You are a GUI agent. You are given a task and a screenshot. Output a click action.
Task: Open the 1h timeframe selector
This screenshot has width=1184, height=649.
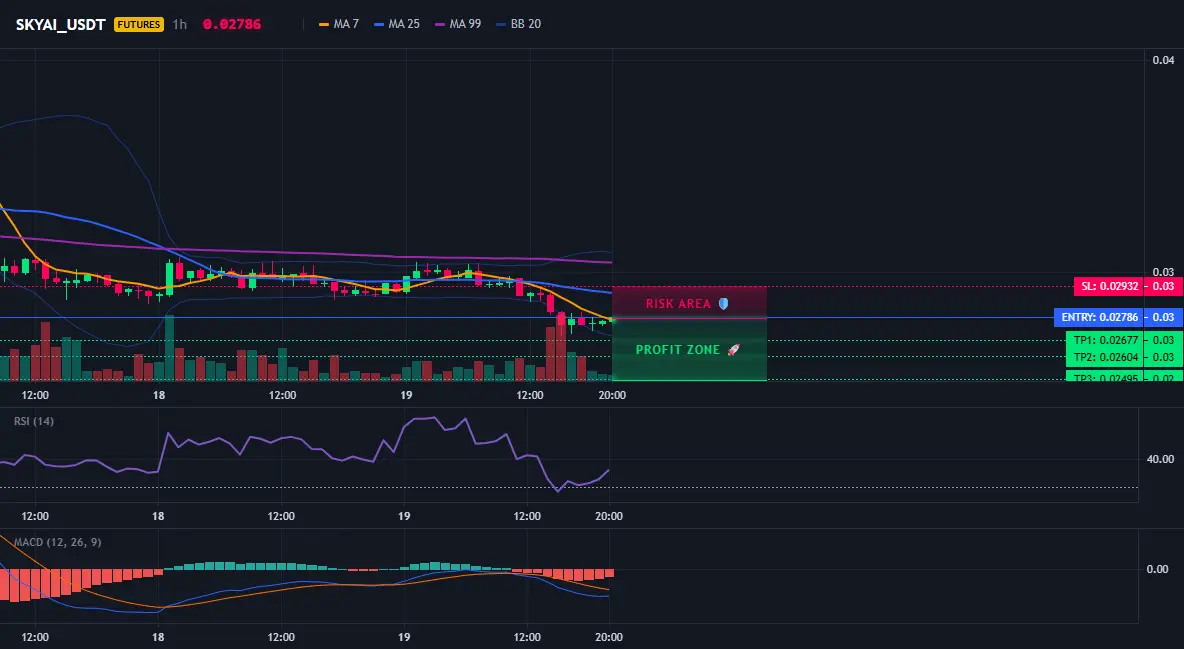point(180,24)
